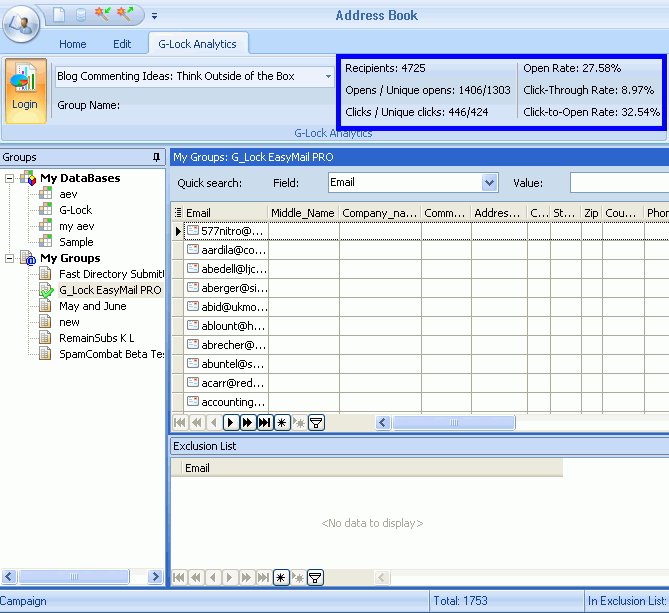This screenshot has height=613, width=669.
Task: Sort by the Middle_Name column header
Action: (x=303, y=212)
